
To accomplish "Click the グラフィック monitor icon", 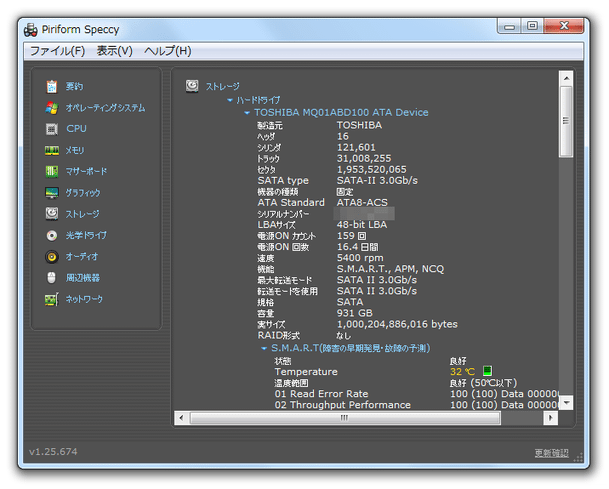I will tap(52, 193).
